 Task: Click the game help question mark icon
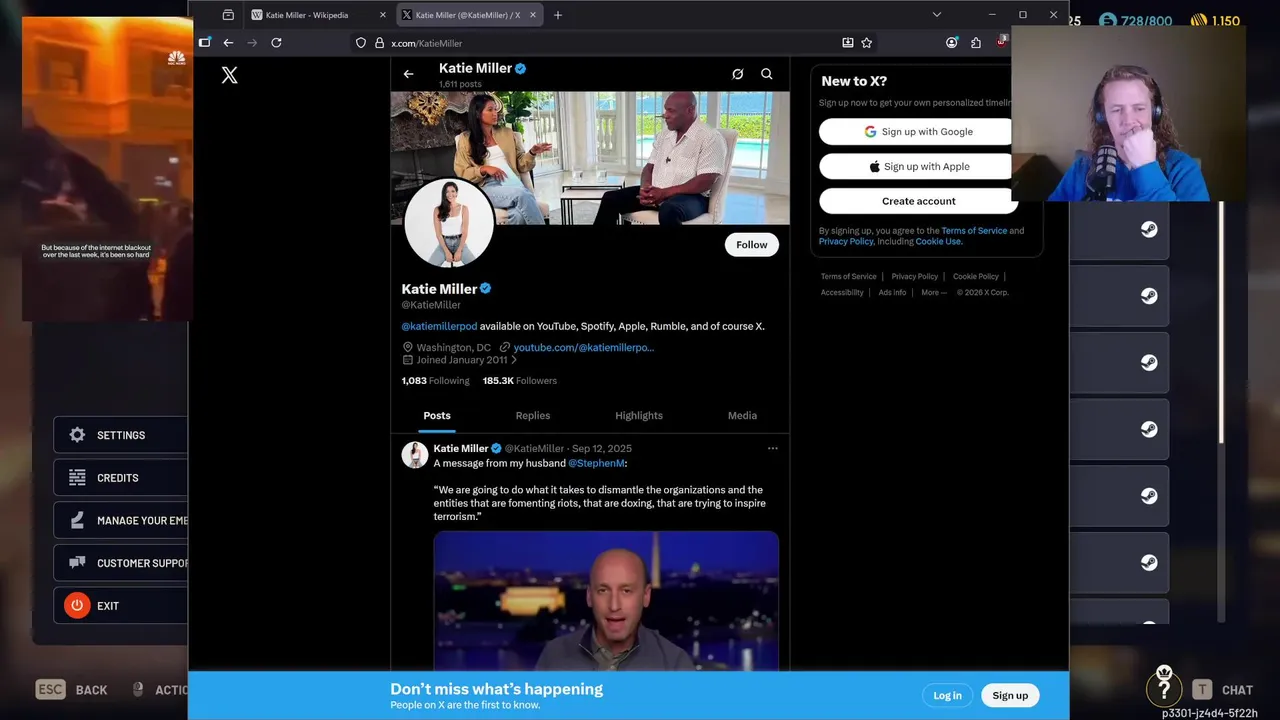pos(1164,690)
